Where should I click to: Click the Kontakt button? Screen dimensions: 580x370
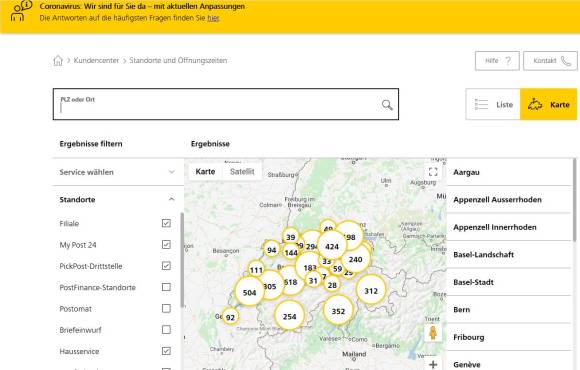pyautogui.click(x=550, y=61)
